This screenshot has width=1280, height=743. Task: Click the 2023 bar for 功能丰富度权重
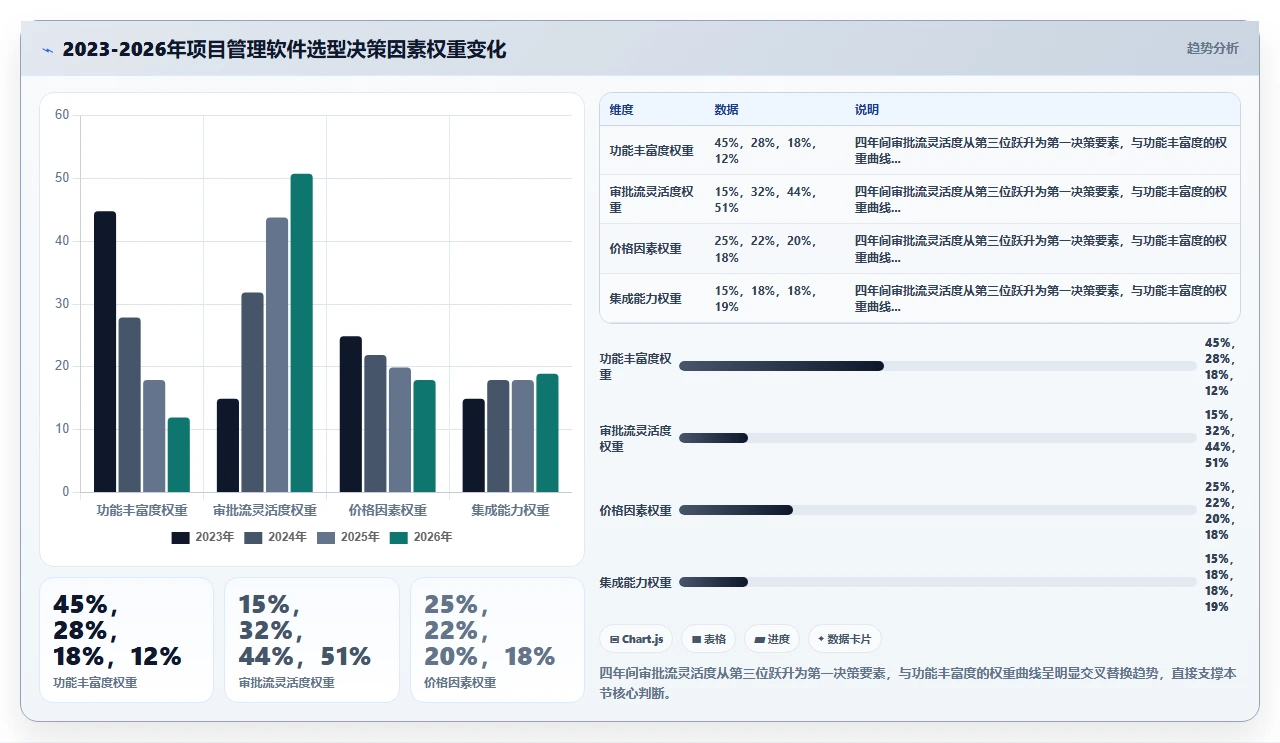pos(105,352)
